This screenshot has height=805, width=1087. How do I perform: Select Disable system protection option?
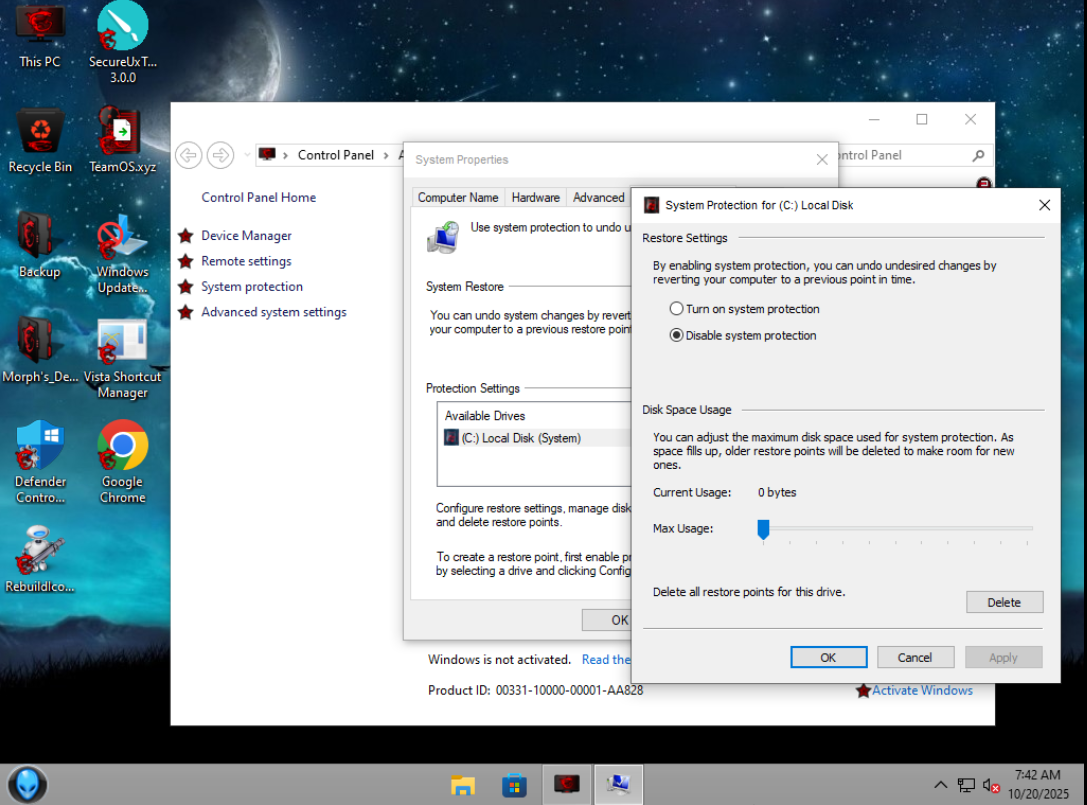pyautogui.click(x=677, y=336)
